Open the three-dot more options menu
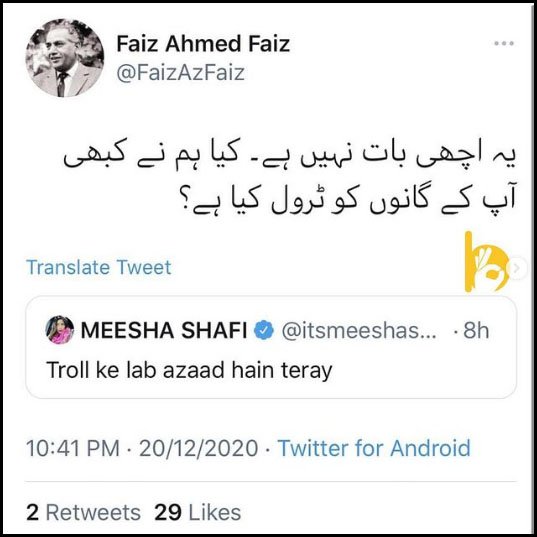Viewport: 537px width, 537px height. 504,43
